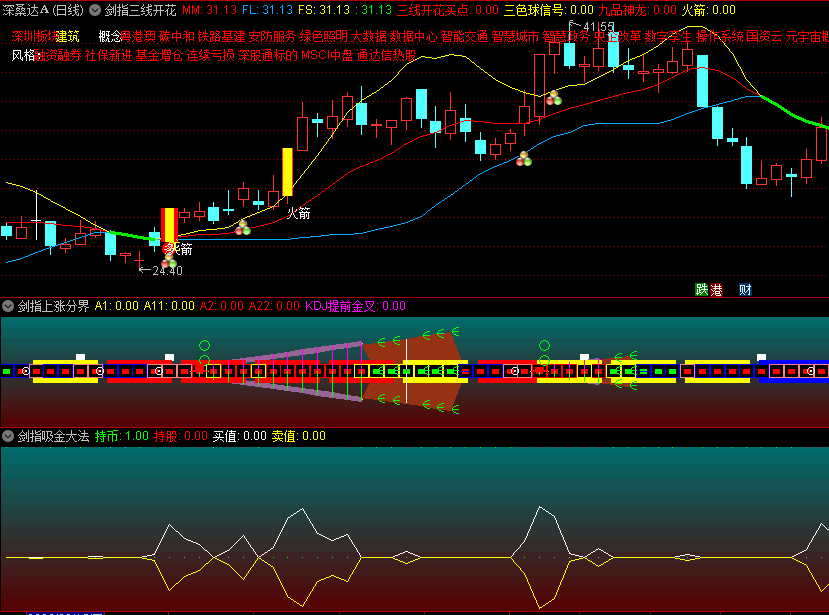Screen dimensions: 829x615
Task: Click the 持股: 0.00 readout
Action: 181,436
